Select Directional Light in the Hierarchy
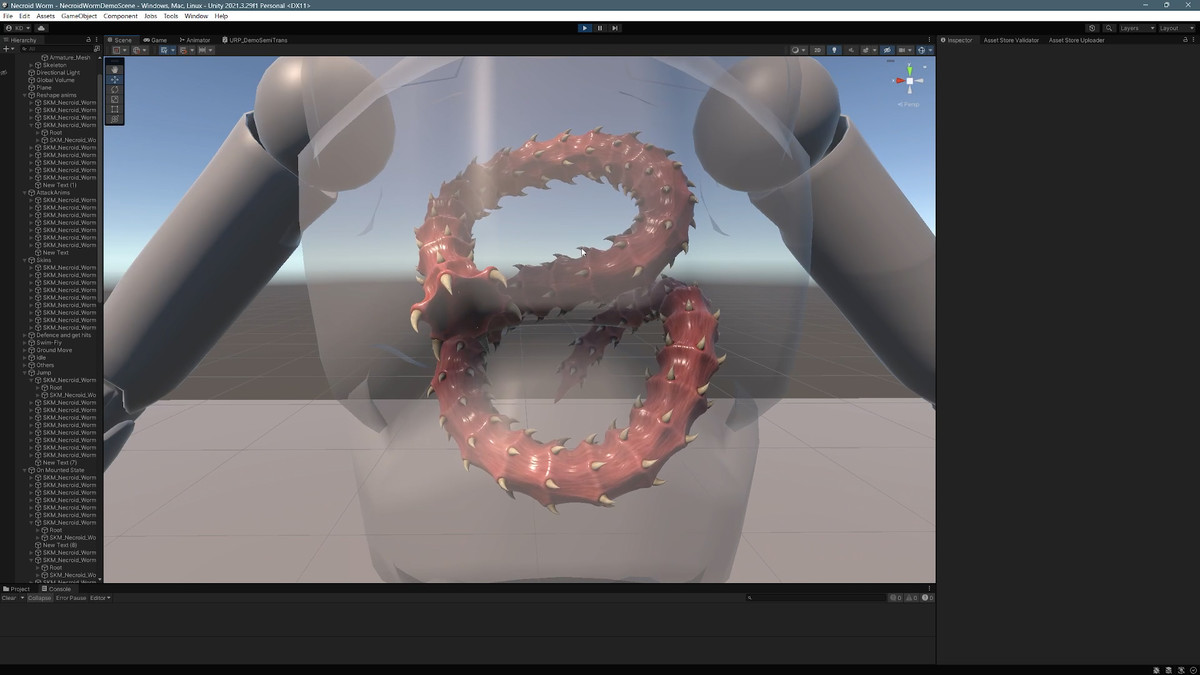This screenshot has width=1200, height=675. coord(58,73)
